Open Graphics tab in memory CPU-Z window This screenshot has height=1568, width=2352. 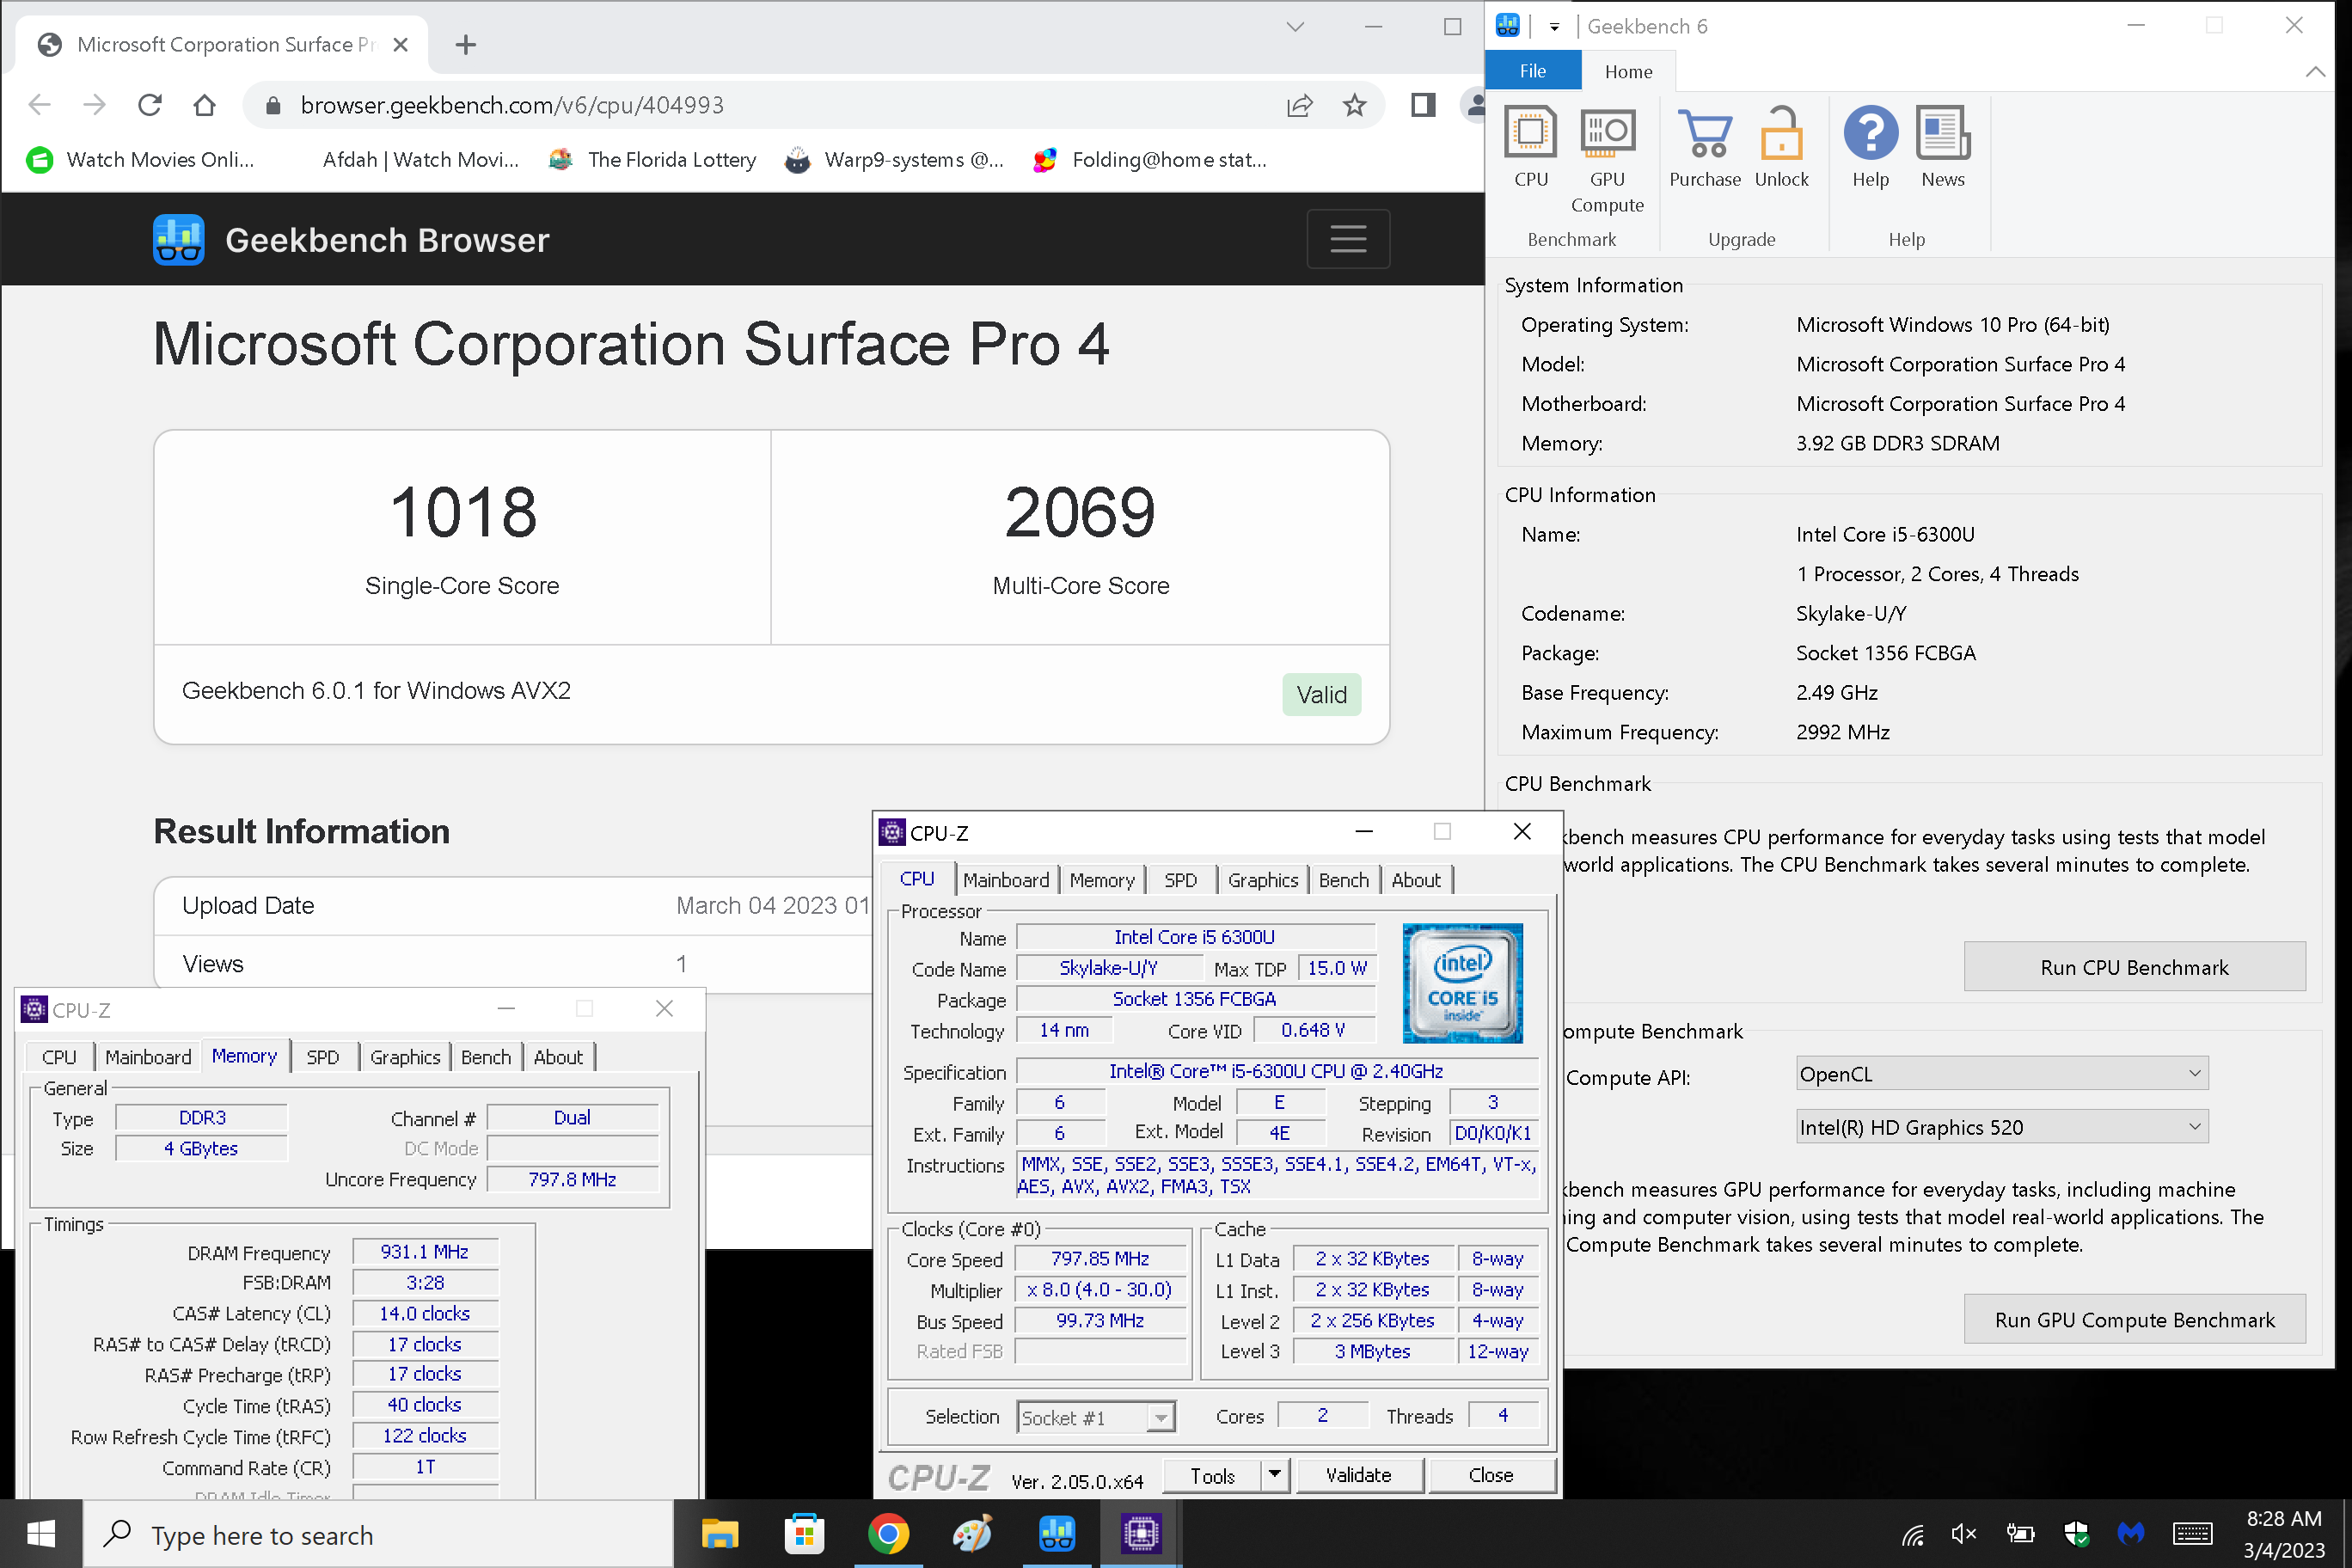coord(404,1057)
